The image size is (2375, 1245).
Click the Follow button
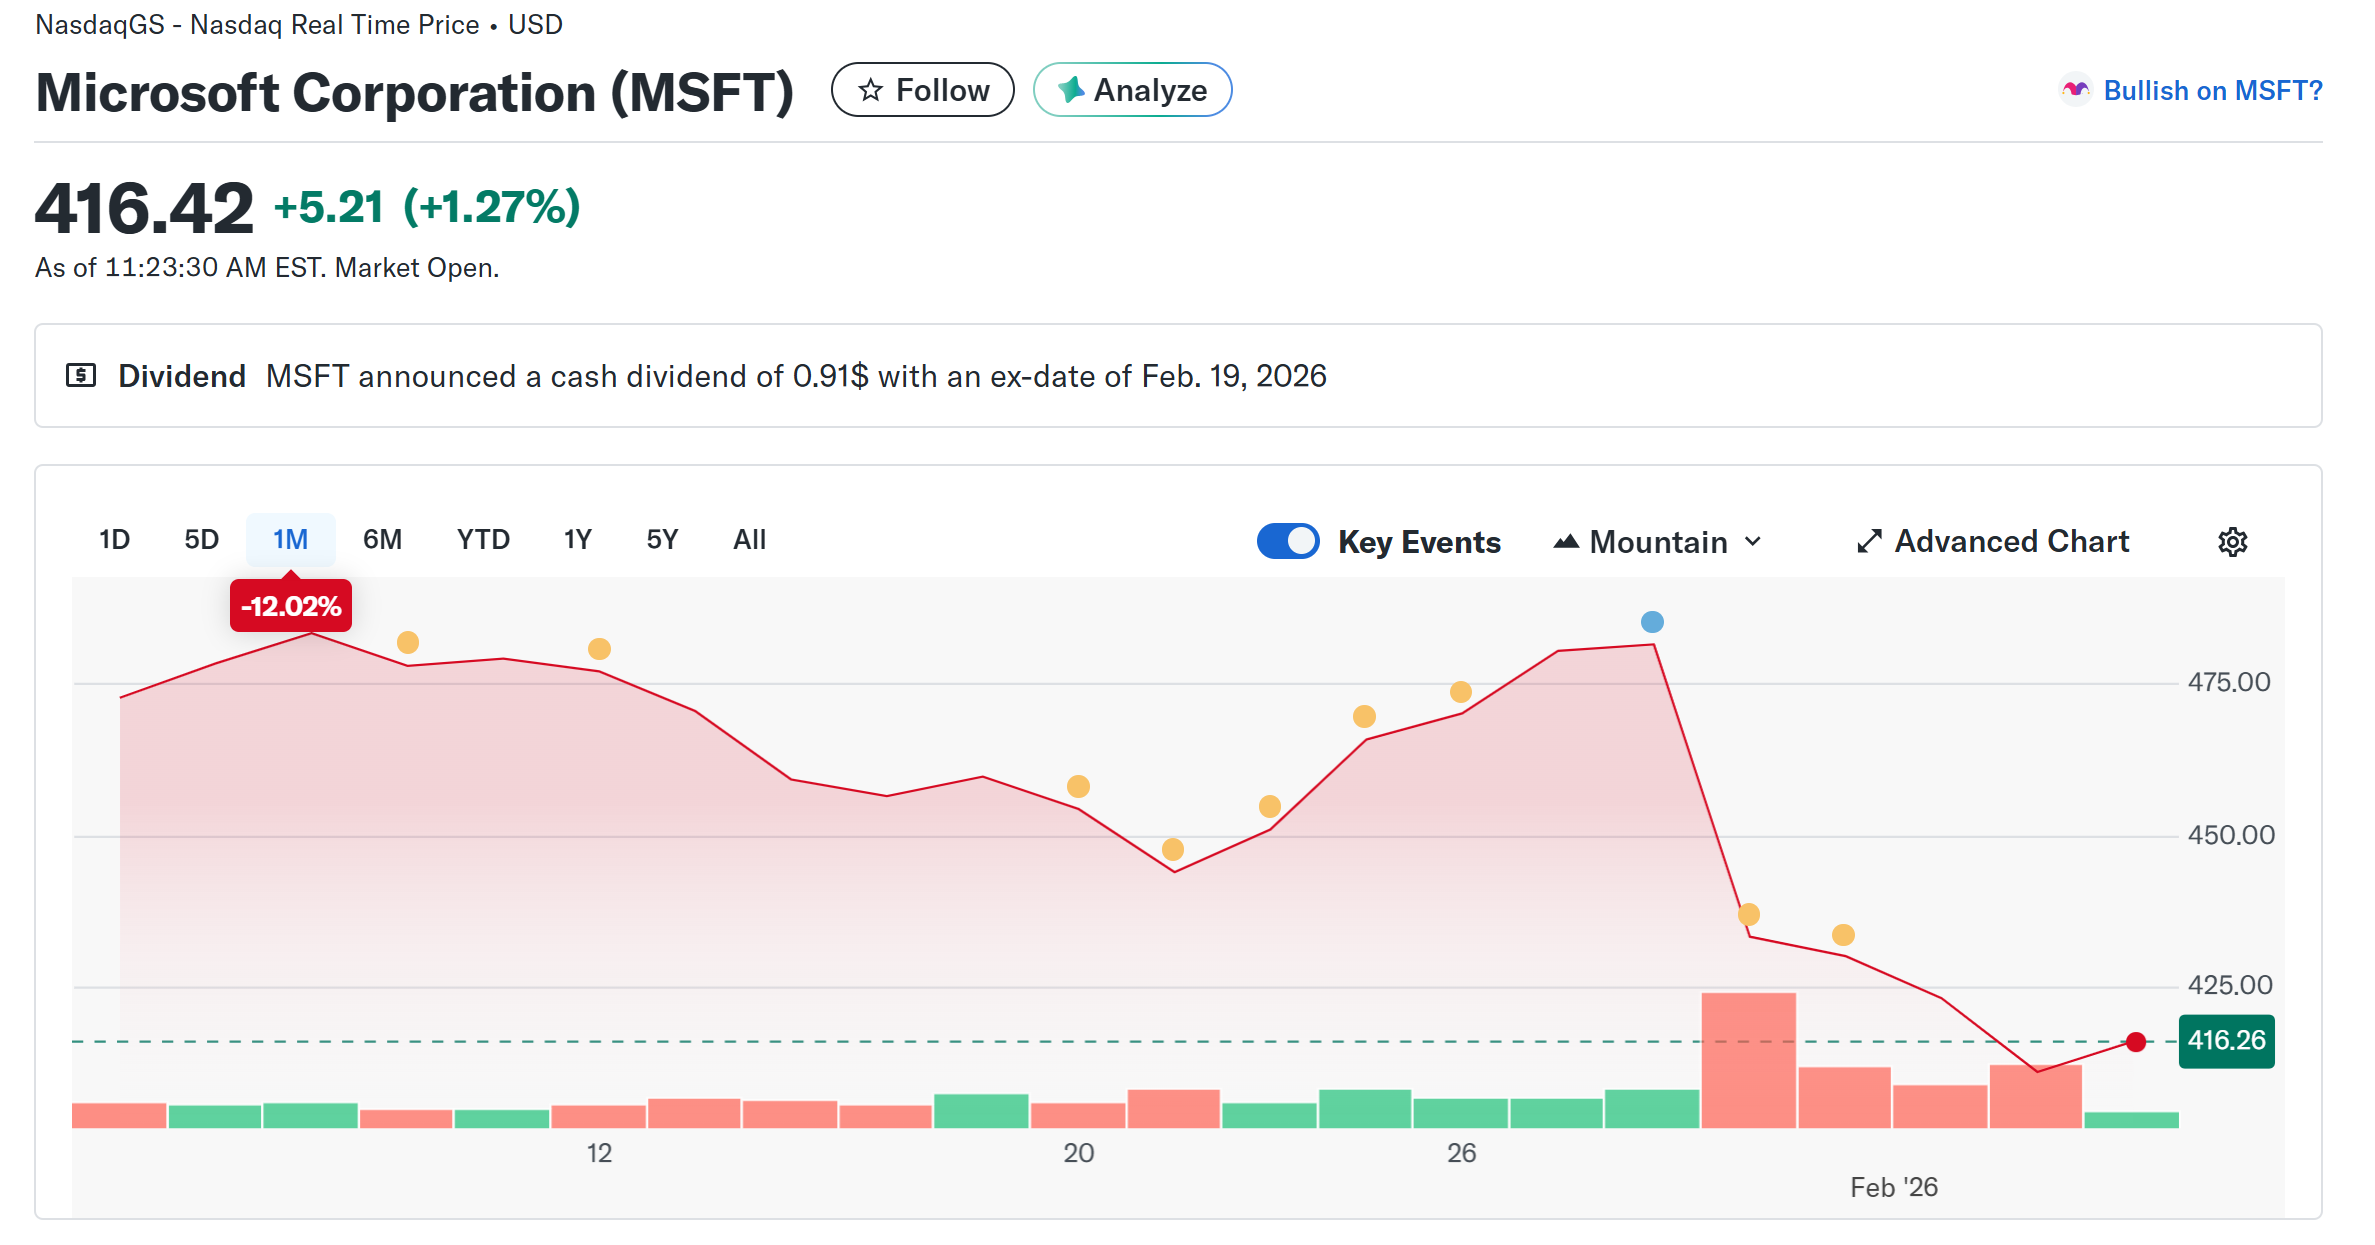[x=923, y=89]
